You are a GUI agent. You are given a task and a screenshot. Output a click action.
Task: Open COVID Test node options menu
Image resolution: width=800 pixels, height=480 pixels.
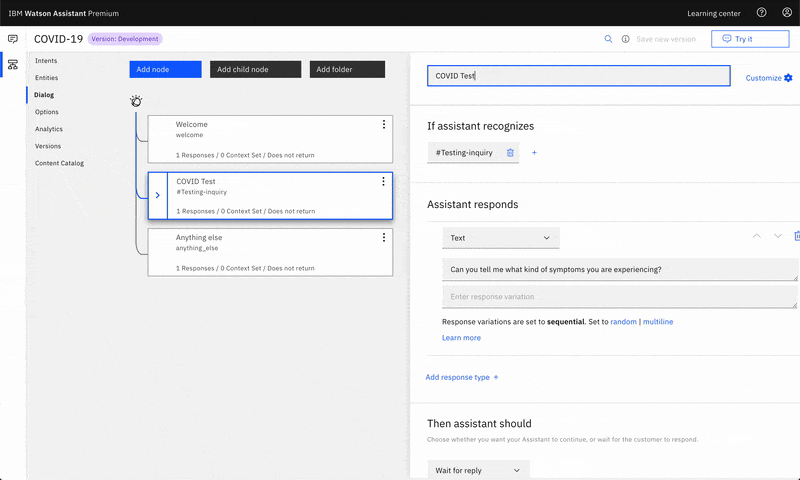(383, 182)
